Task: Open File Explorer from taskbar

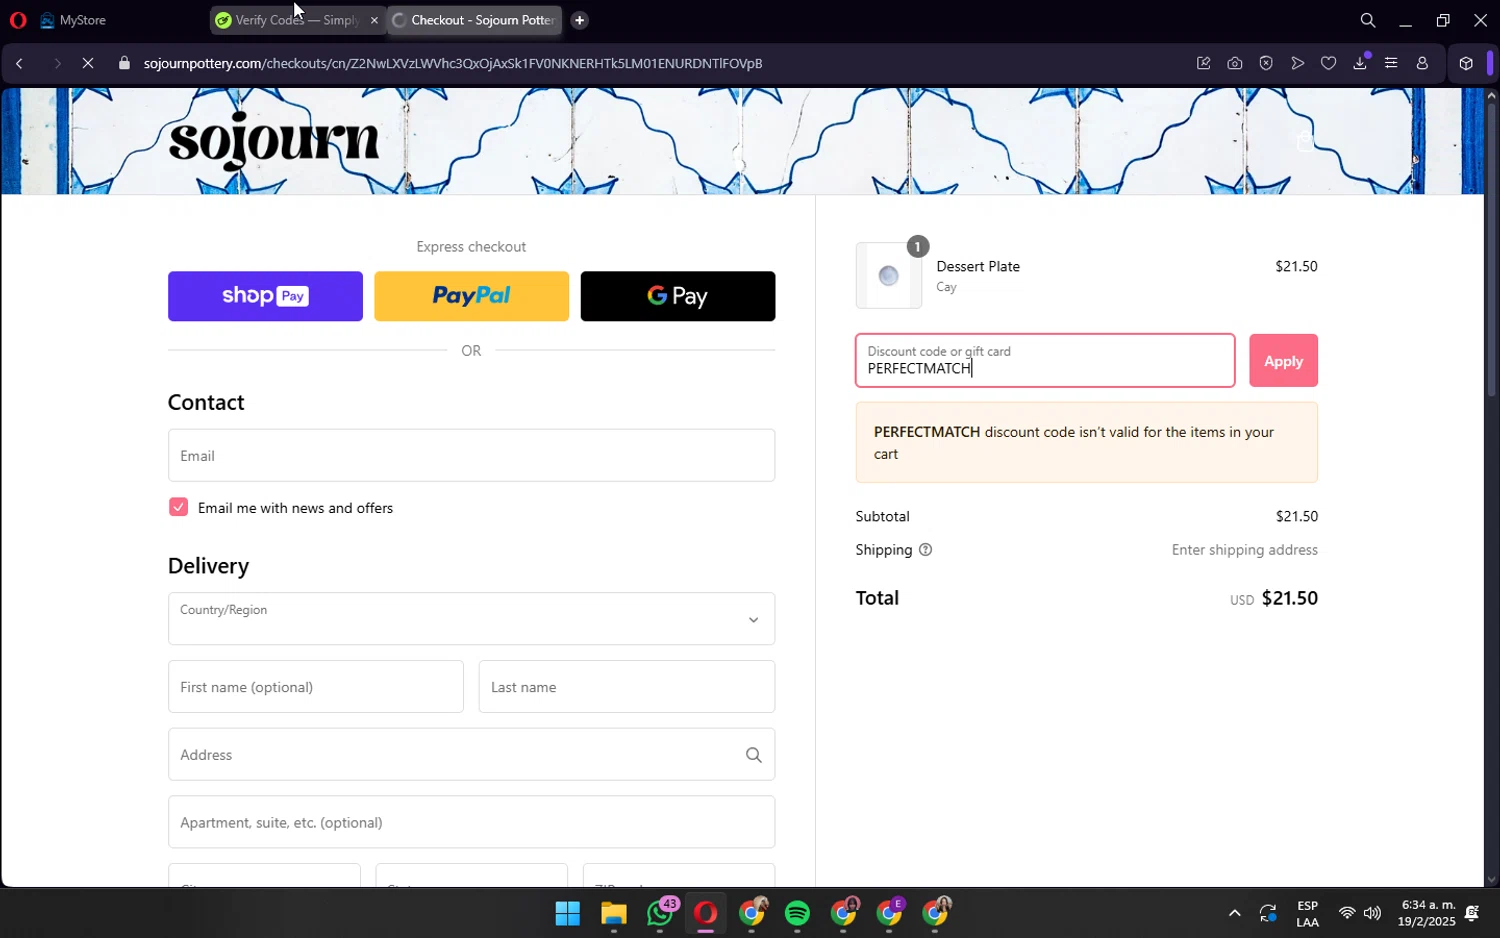Action: [x=613, y=914]
